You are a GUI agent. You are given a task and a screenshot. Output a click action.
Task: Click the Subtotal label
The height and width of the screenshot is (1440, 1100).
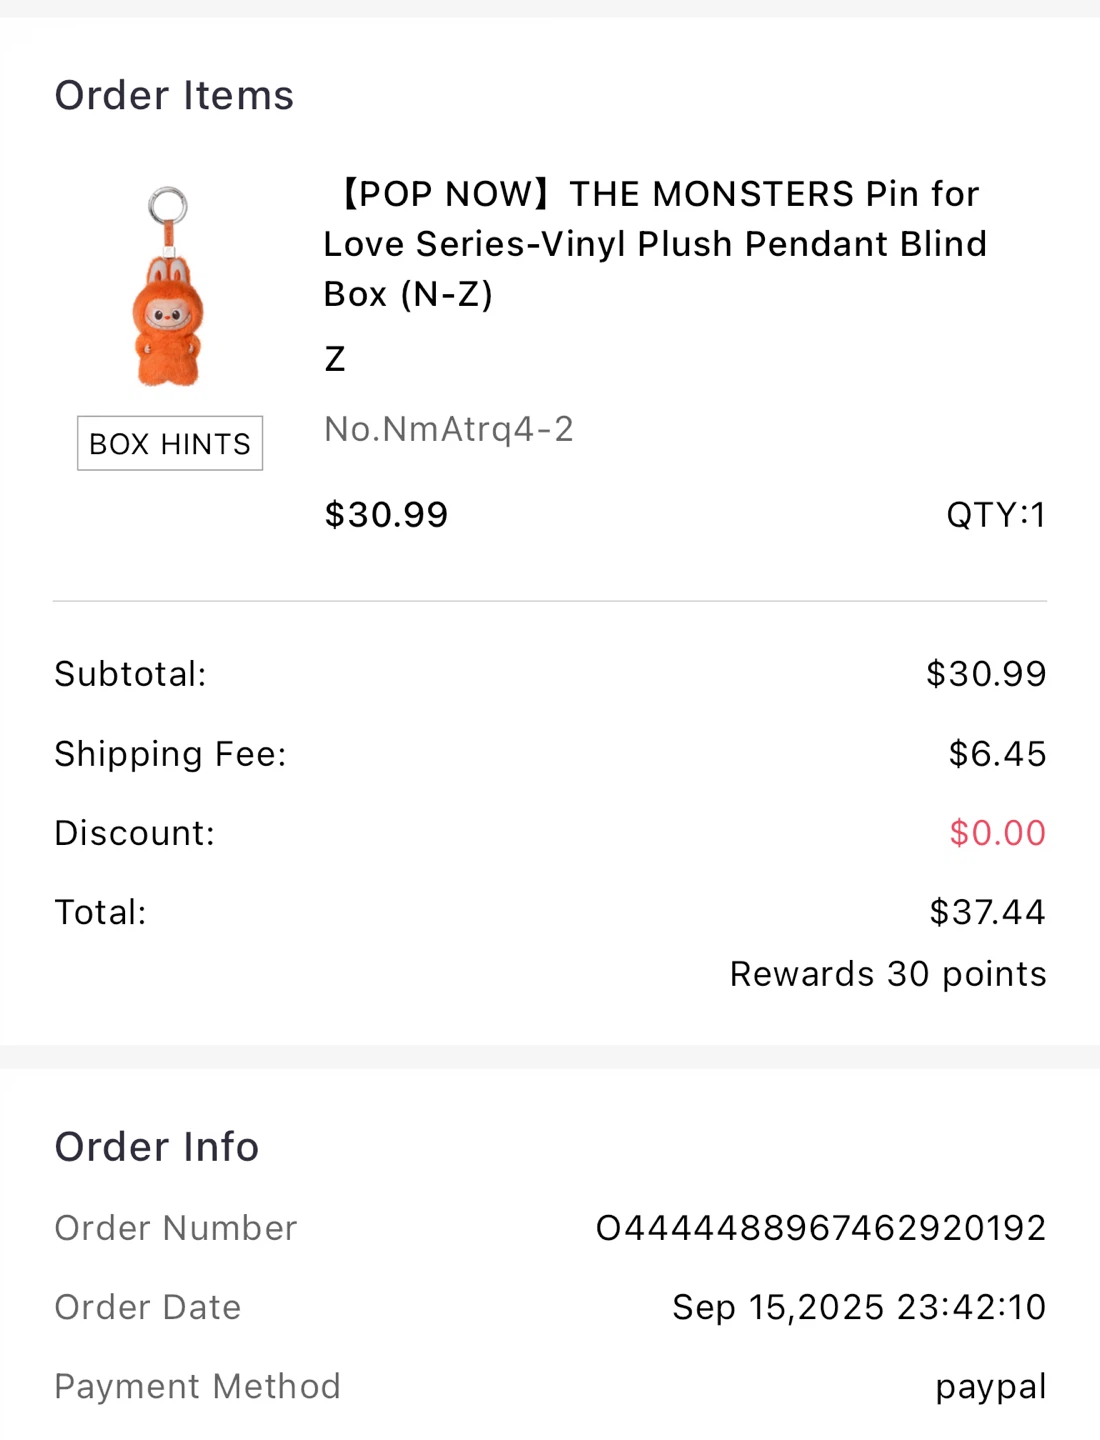click(130, 674)
